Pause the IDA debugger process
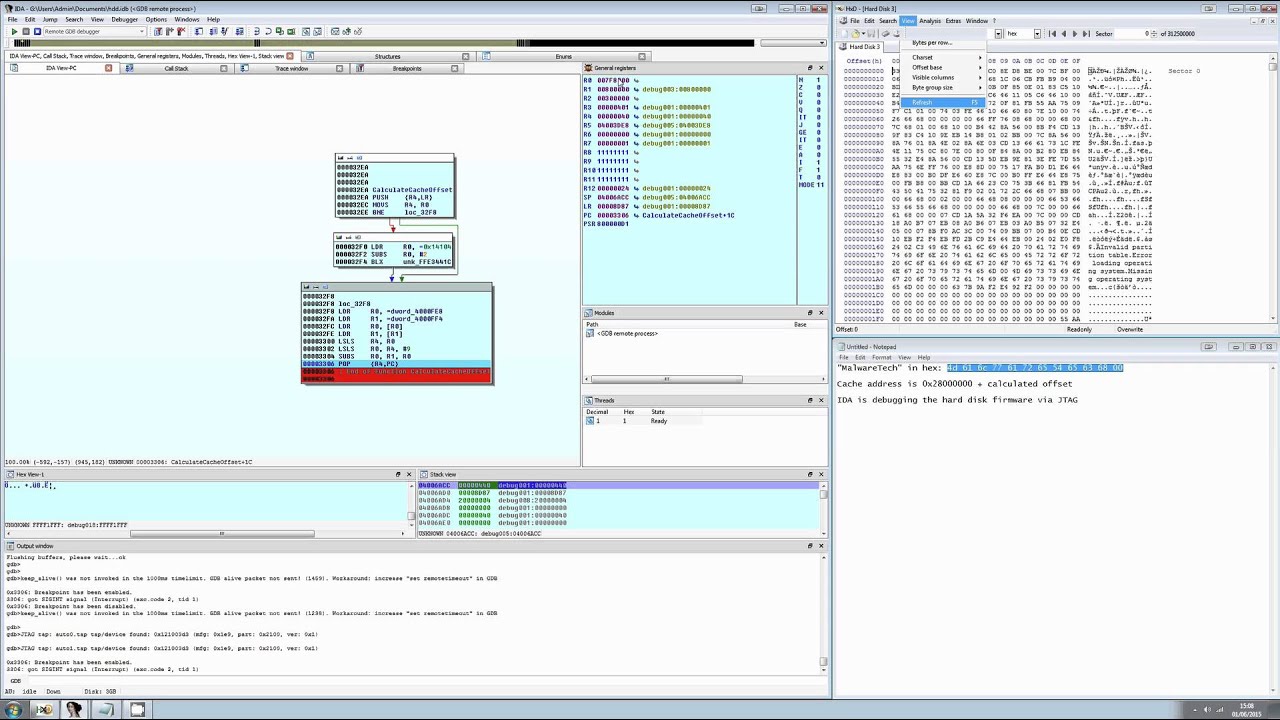The height and width of the screenshot is (720, 1280). (x=26, y=32)
